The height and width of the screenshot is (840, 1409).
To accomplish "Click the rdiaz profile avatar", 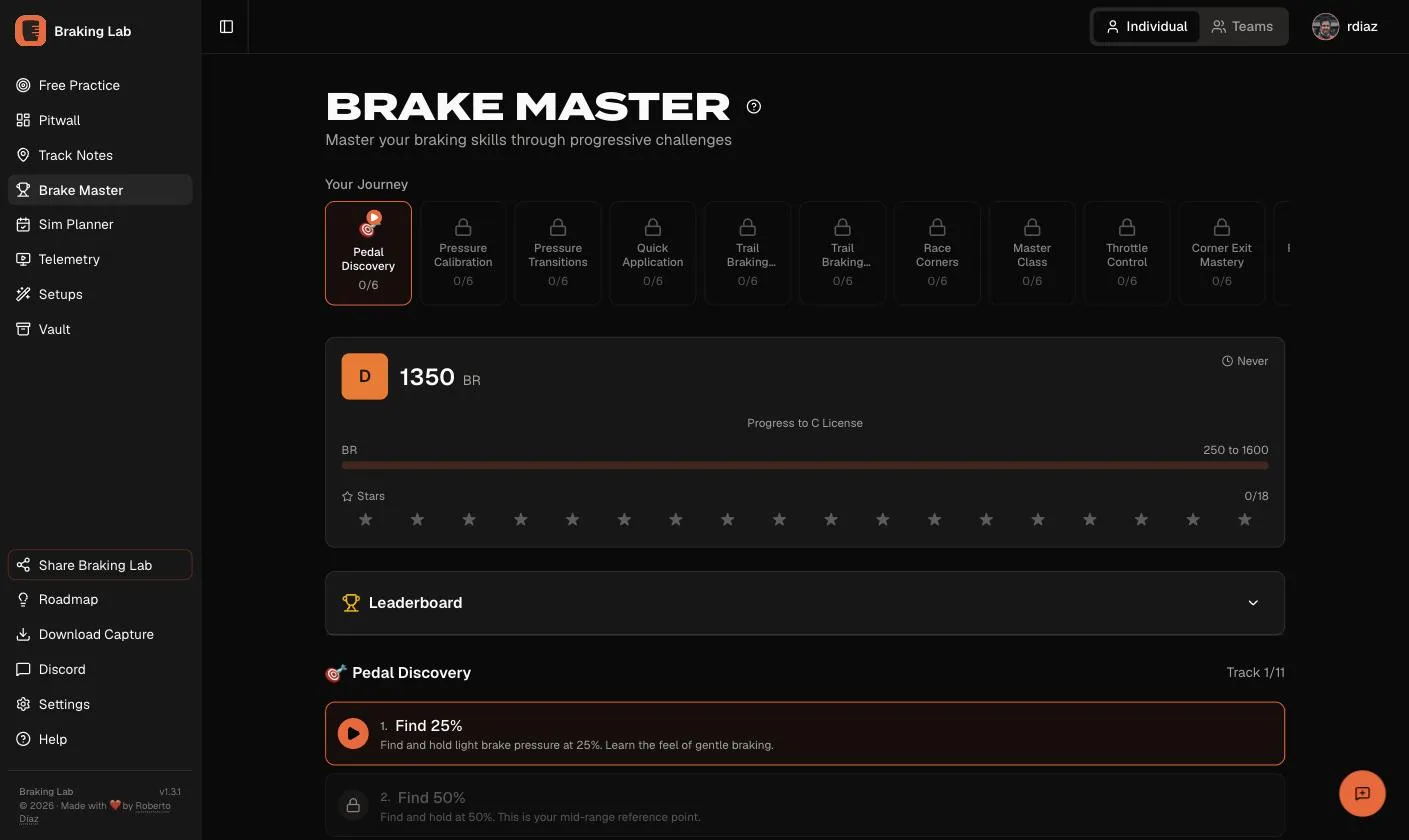I will 1325,27.
